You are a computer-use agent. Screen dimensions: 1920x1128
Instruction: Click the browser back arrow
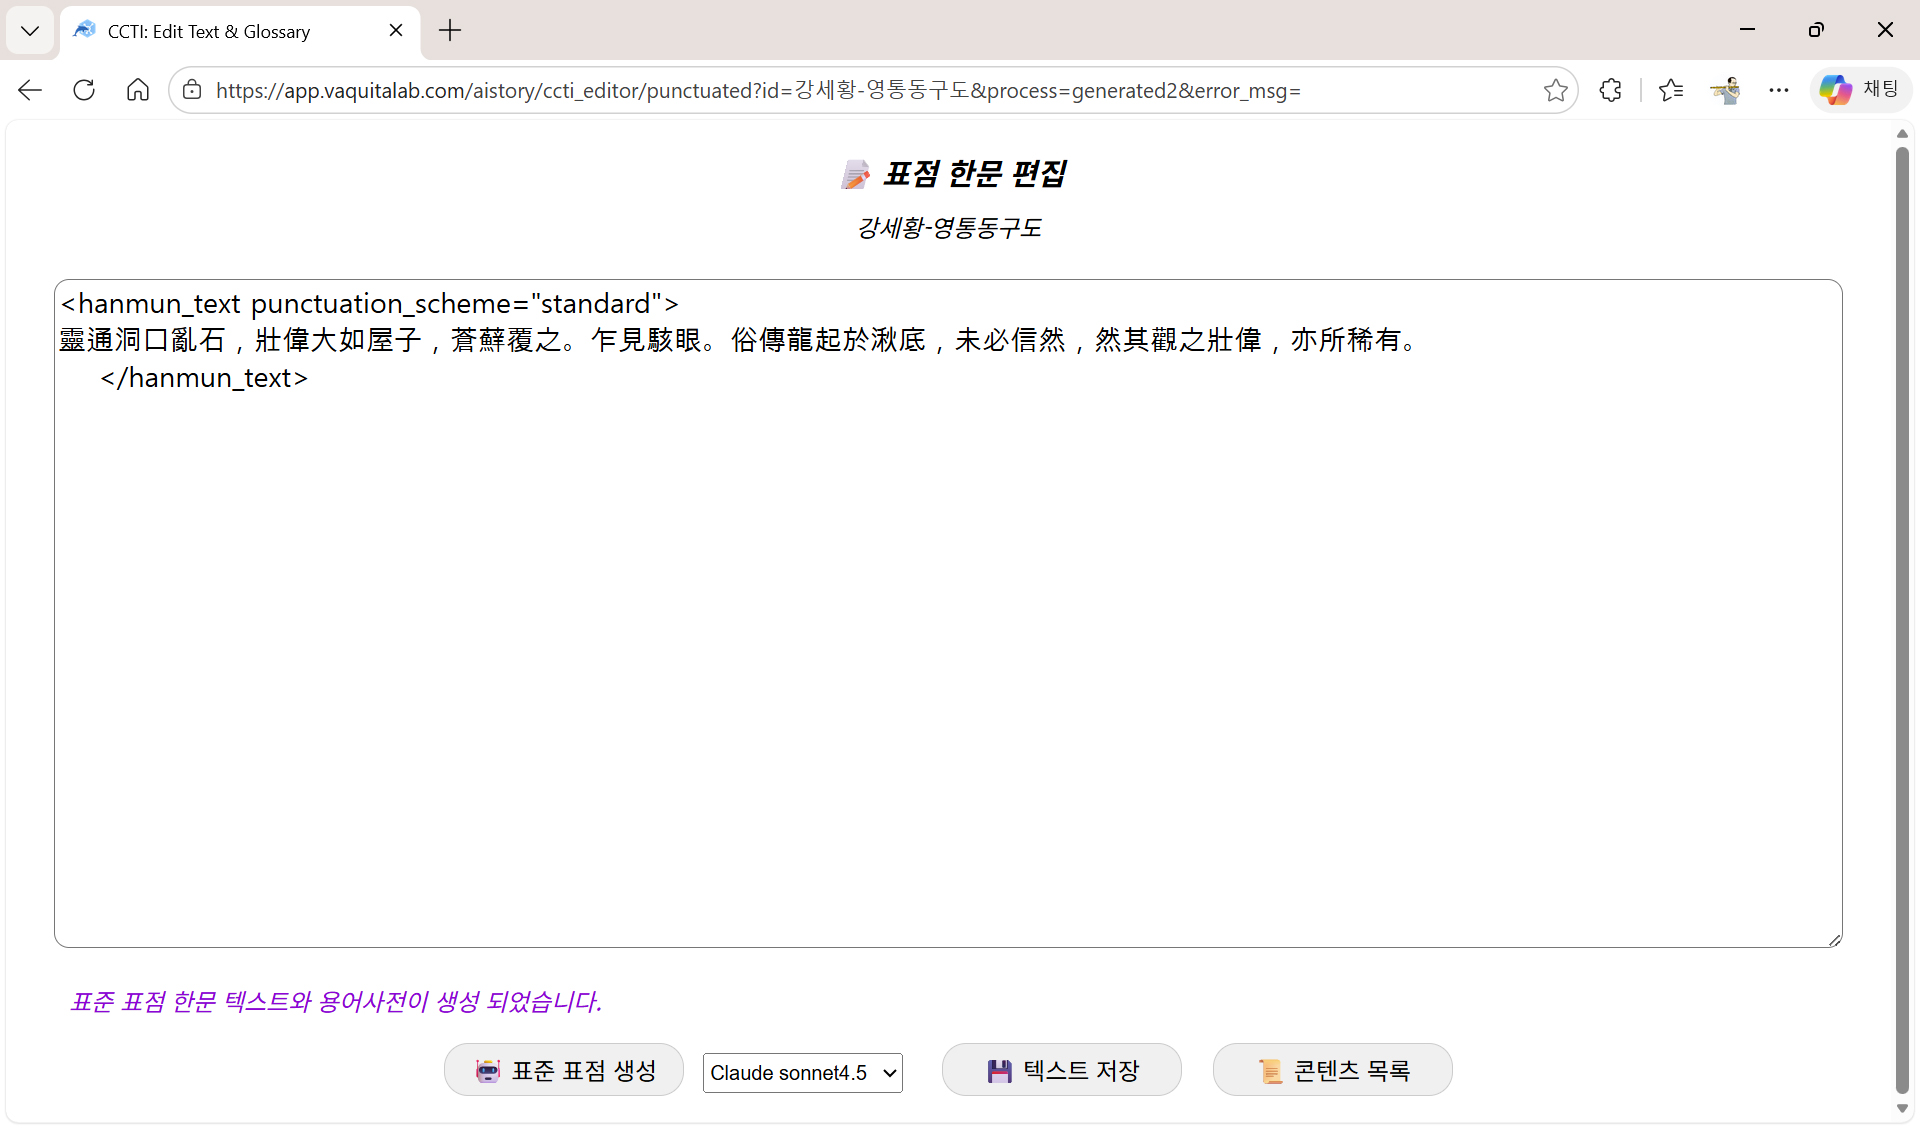30,90
